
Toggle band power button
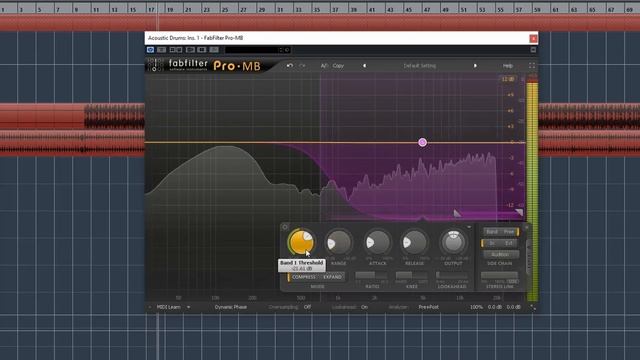285,227
